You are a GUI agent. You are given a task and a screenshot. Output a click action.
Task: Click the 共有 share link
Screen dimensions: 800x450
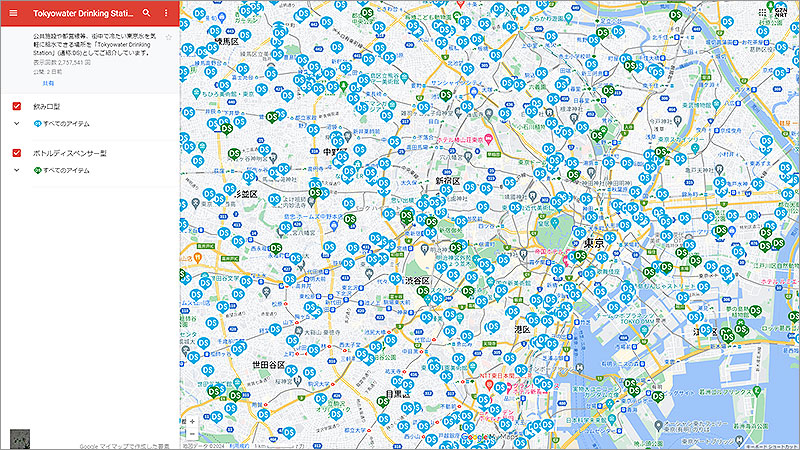click(48, 85)
